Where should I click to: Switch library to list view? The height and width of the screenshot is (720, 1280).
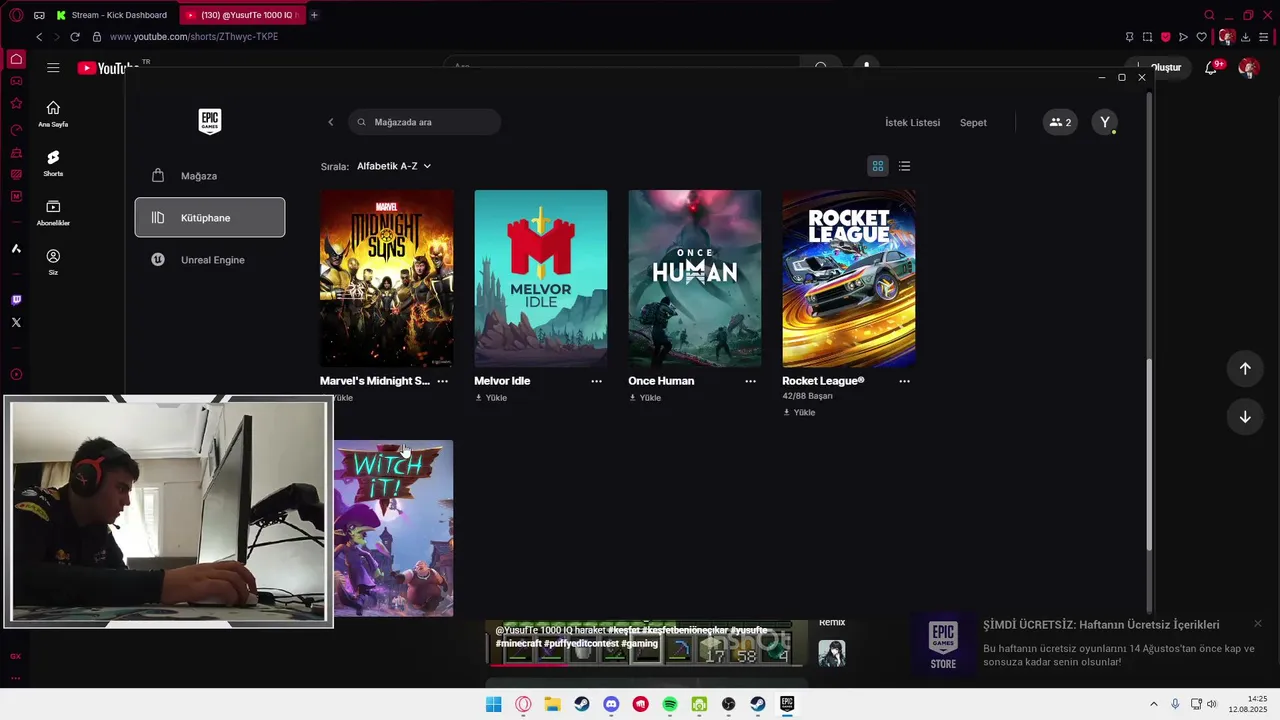[904, 166]
